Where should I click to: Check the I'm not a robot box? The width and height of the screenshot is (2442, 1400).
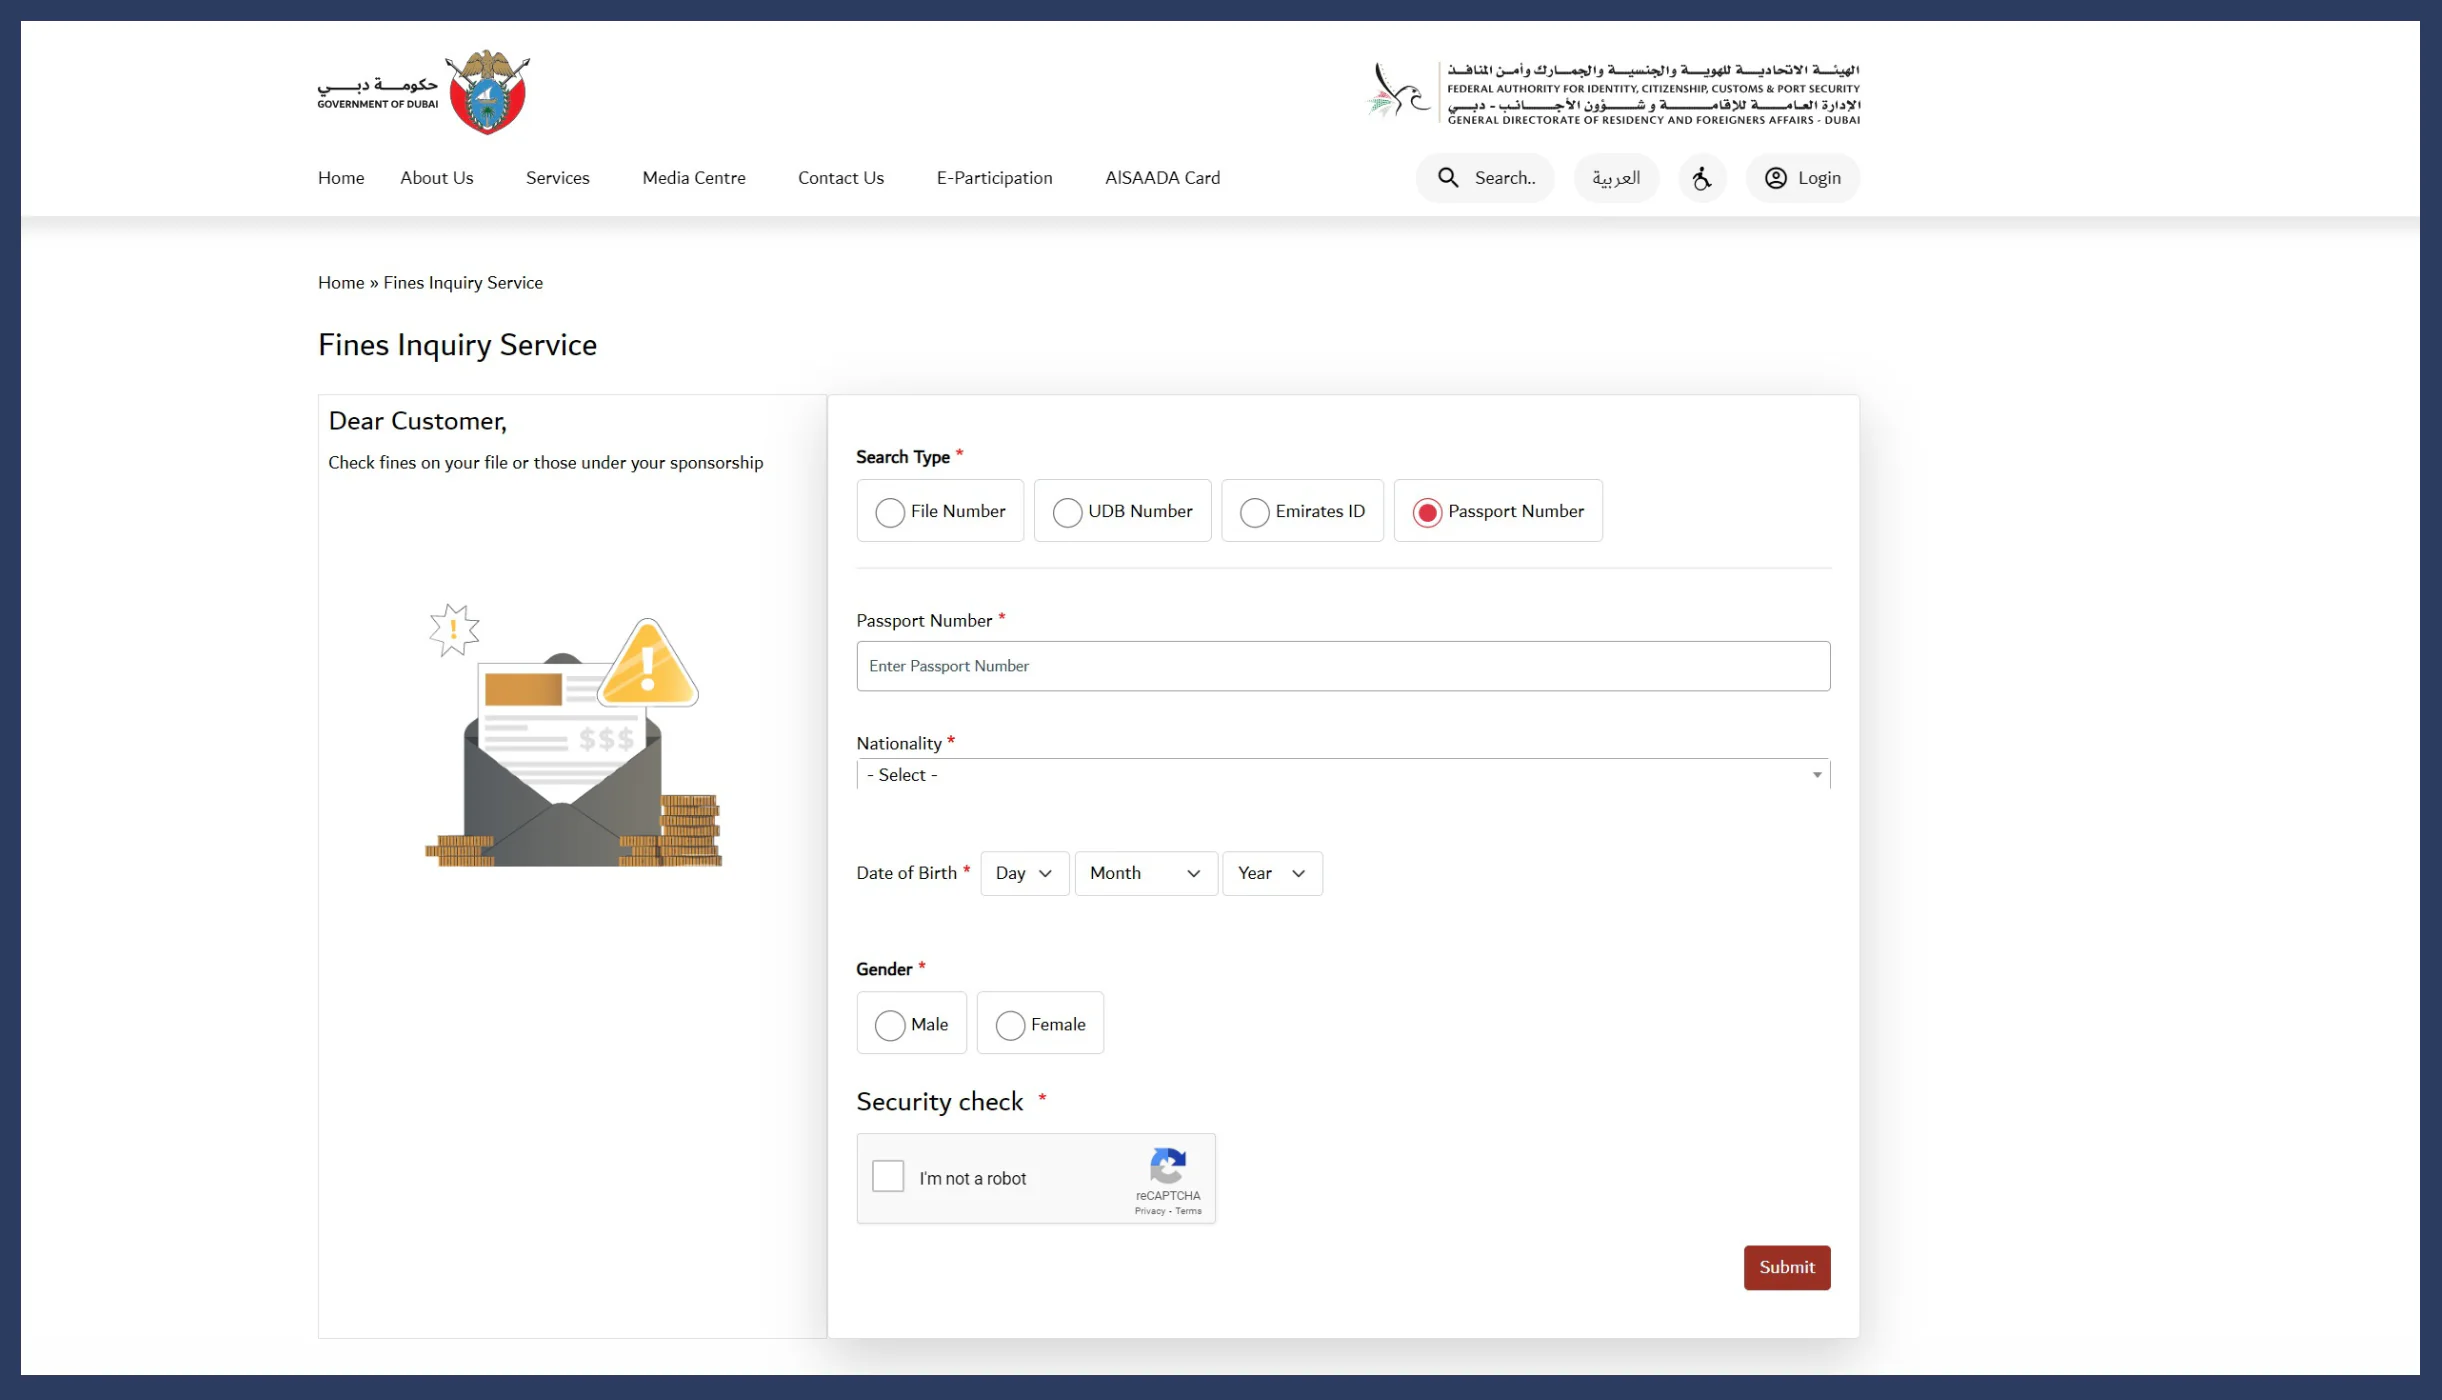coord(887,1176)
